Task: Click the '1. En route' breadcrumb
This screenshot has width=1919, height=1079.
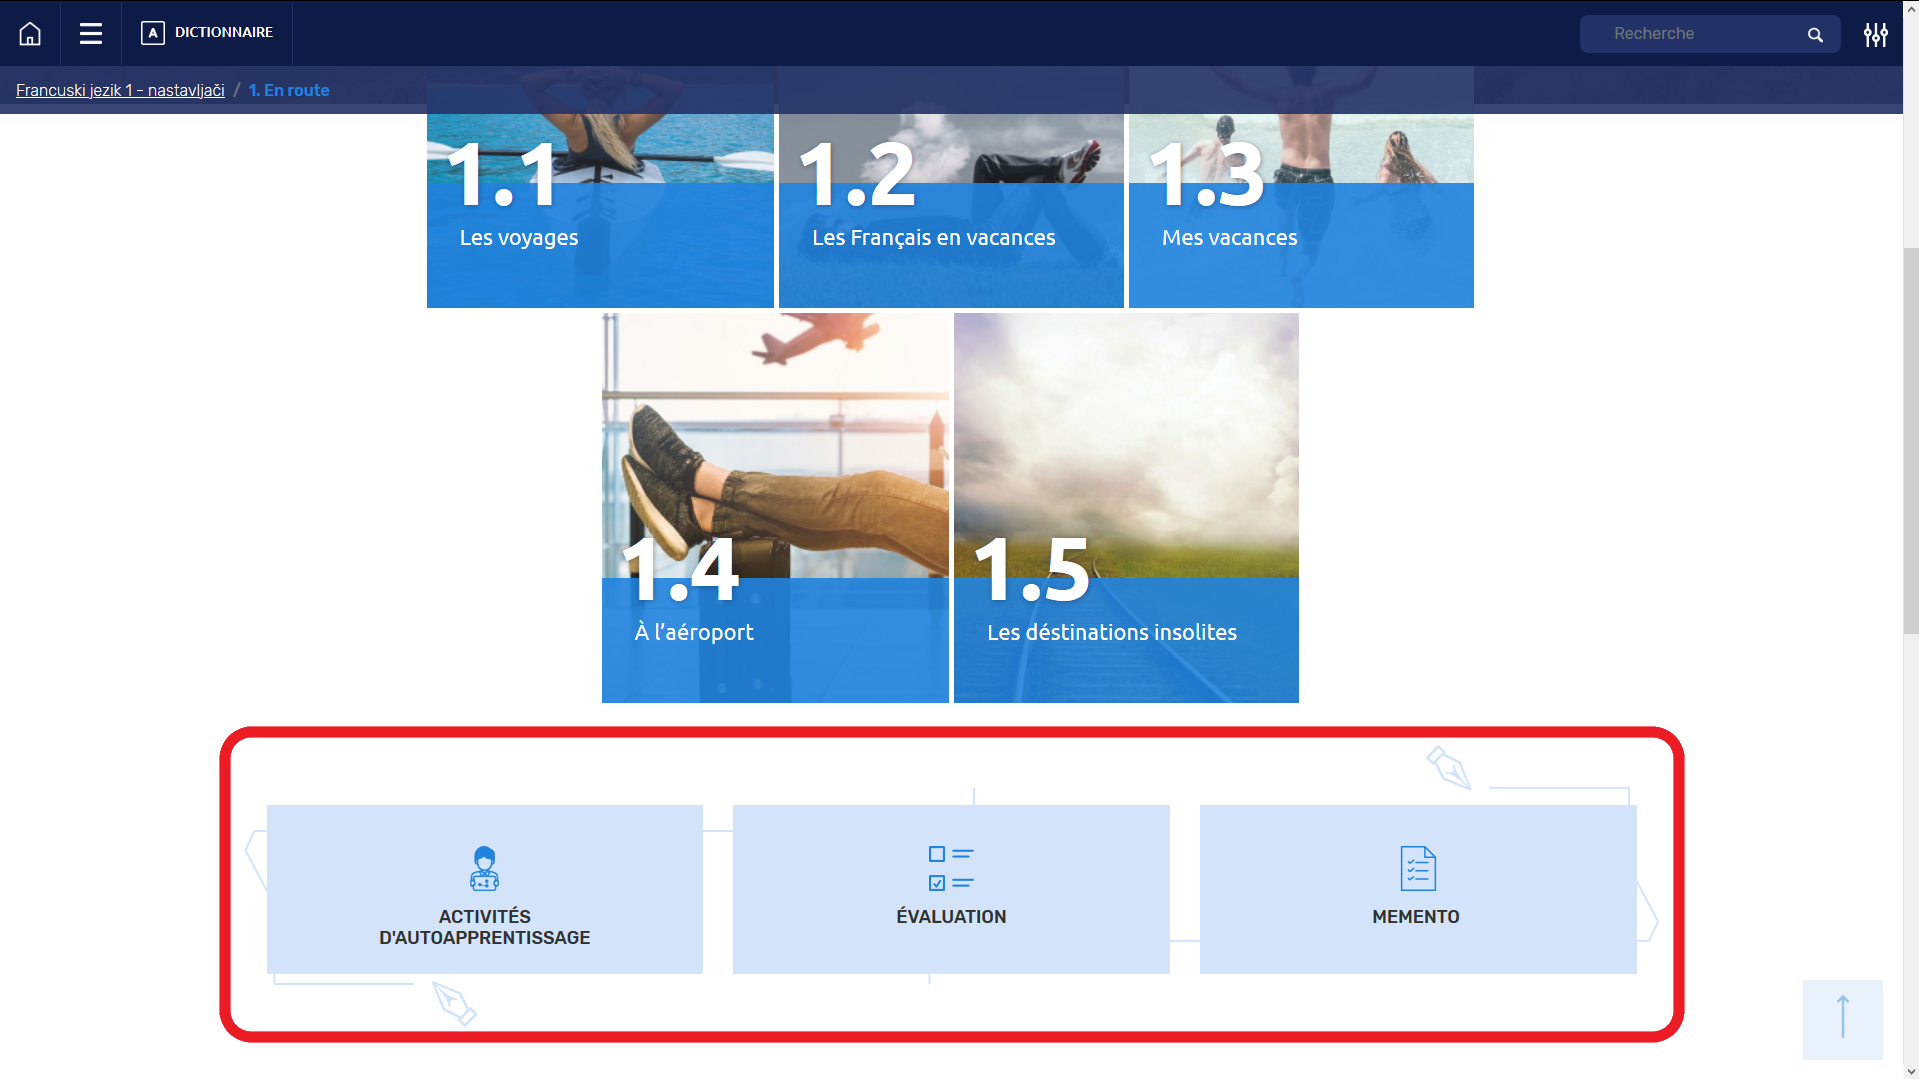Action: click(289, 90)
